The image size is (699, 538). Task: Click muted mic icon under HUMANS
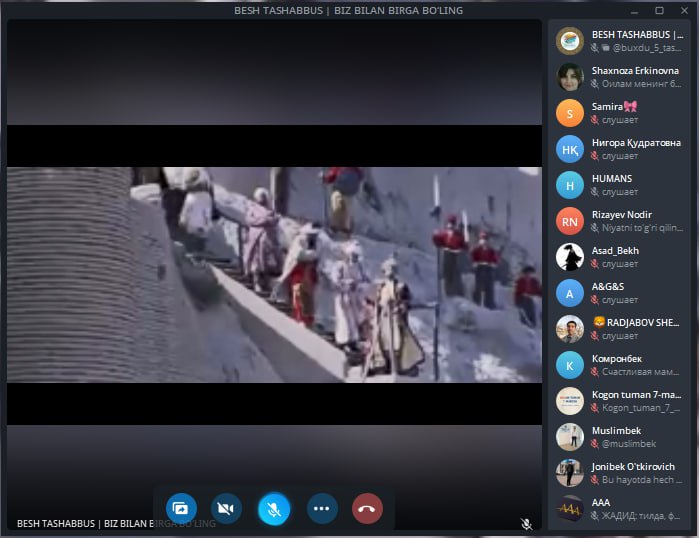pos(595,192)
